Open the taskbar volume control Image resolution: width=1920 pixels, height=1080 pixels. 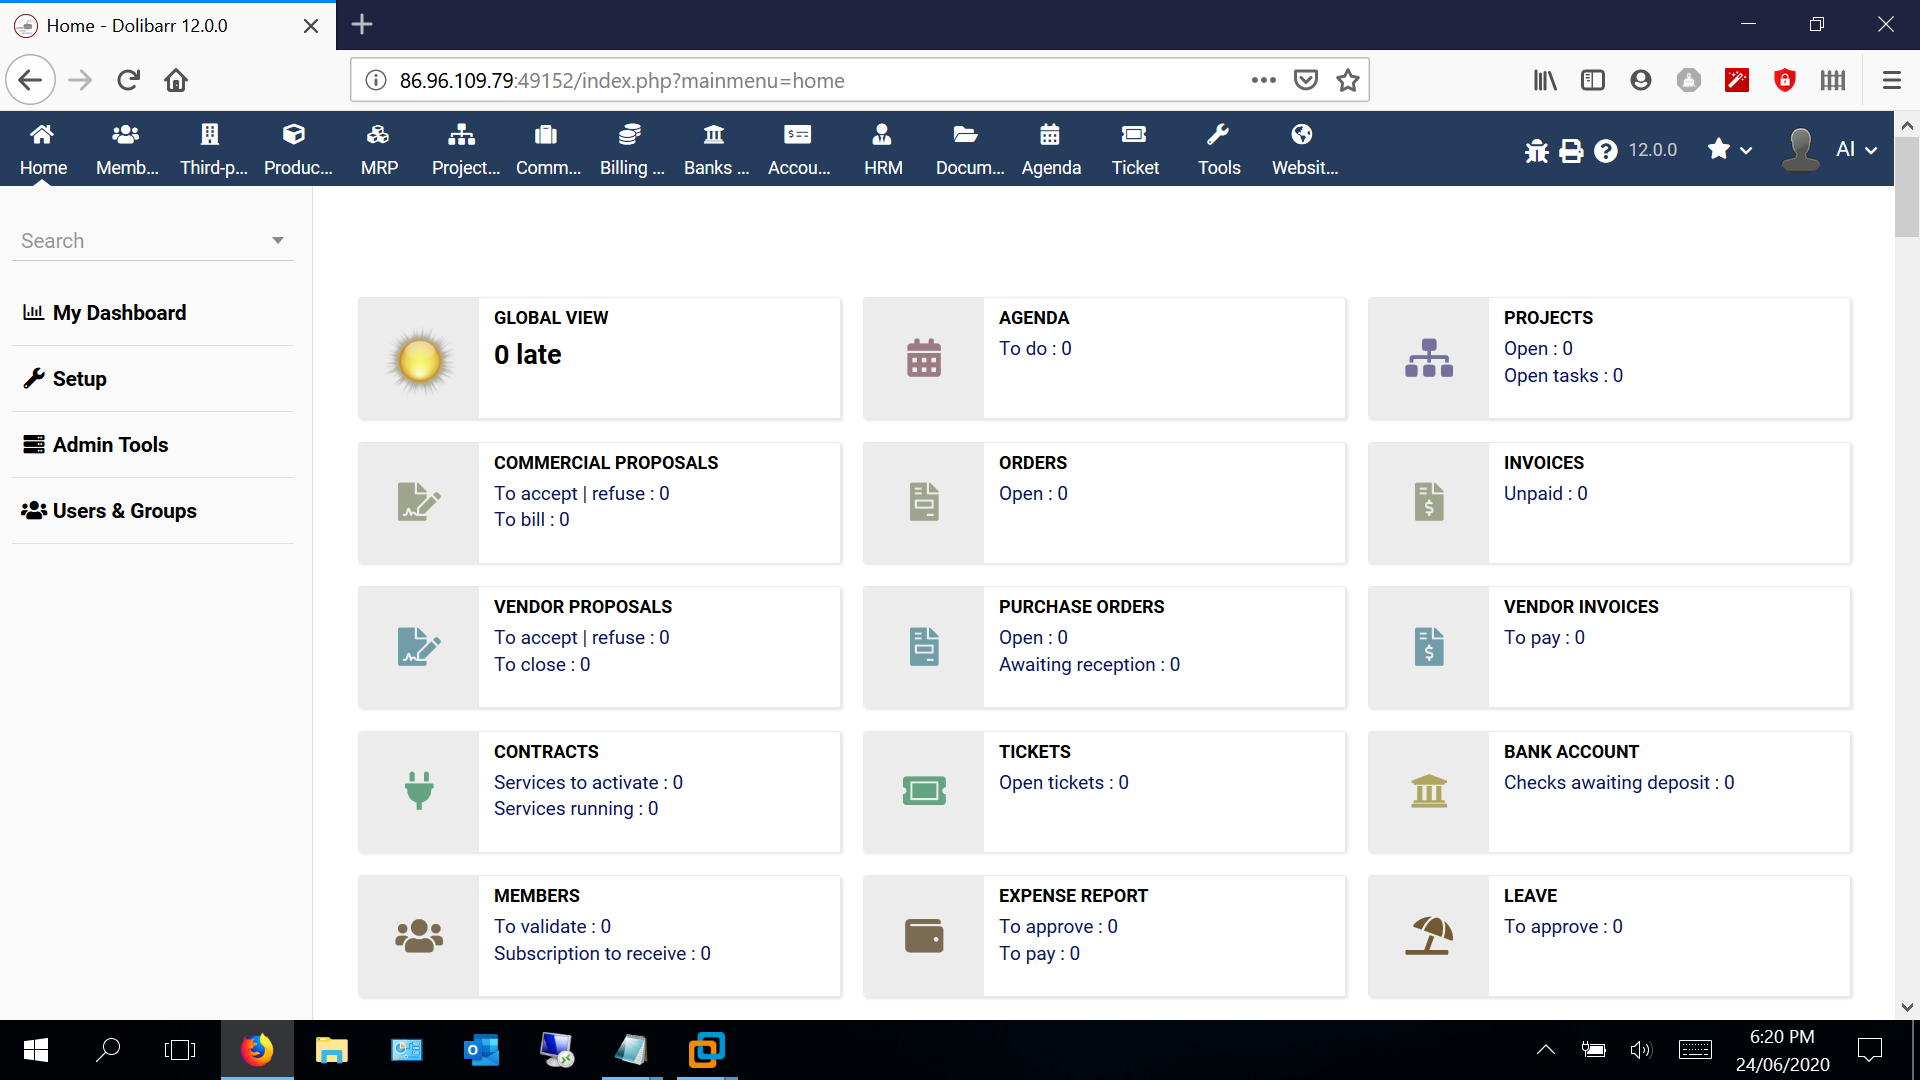(1641, 1049)
